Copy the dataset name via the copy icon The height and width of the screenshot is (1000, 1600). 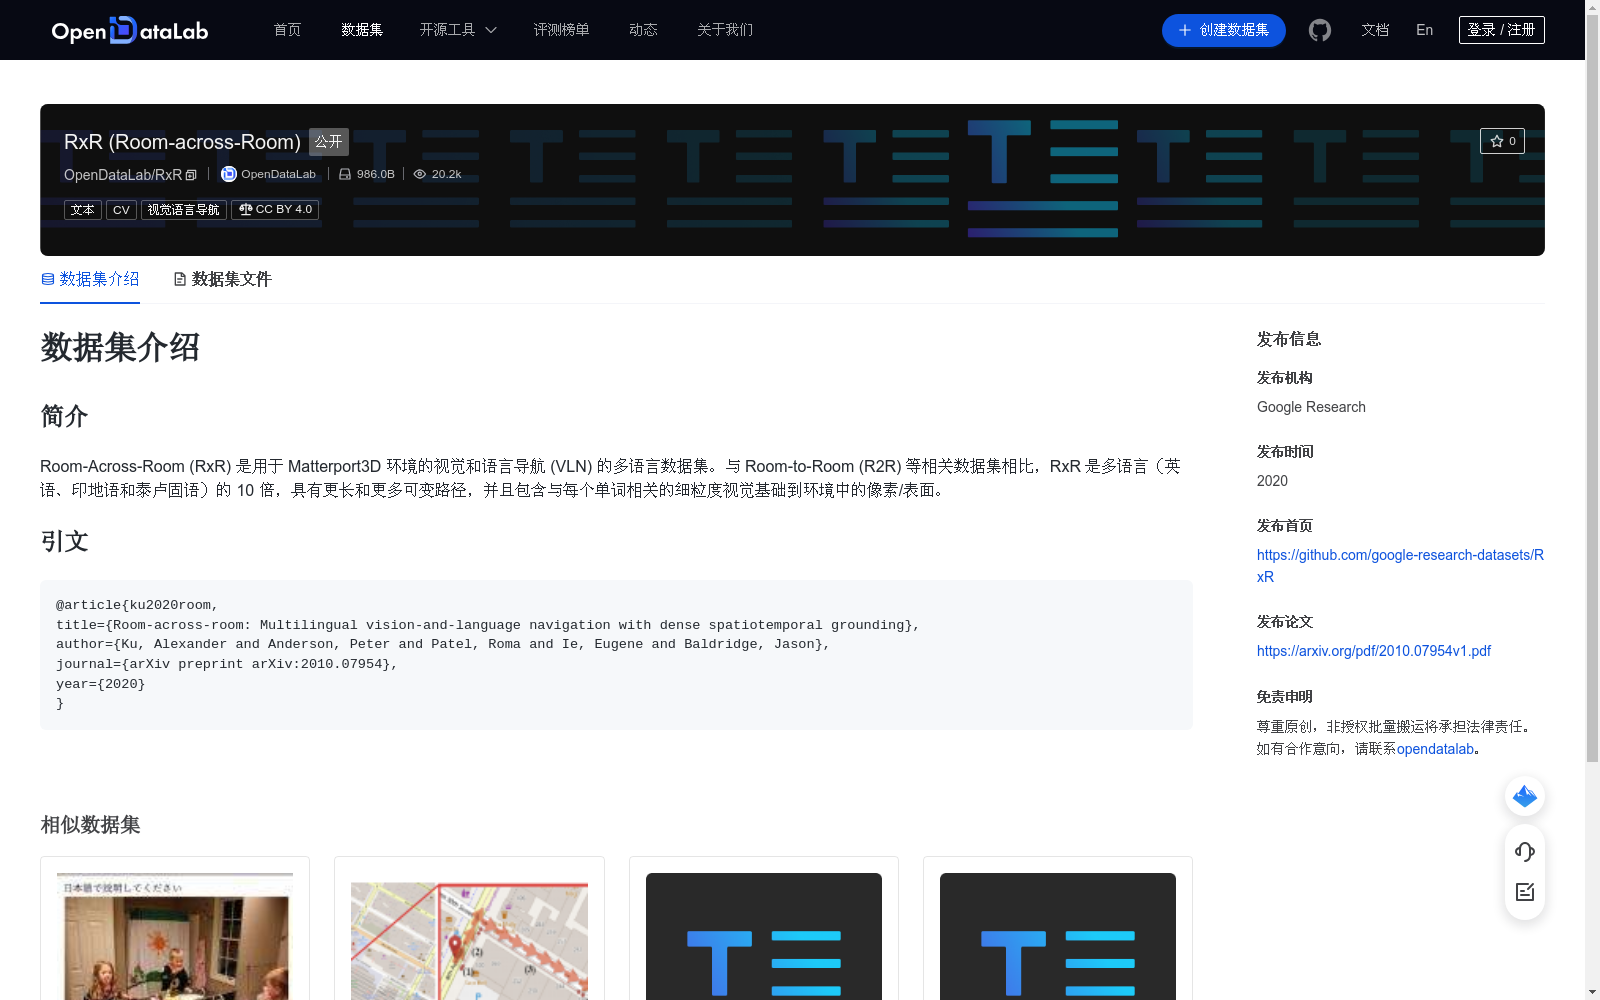click(x=190, y=174)
